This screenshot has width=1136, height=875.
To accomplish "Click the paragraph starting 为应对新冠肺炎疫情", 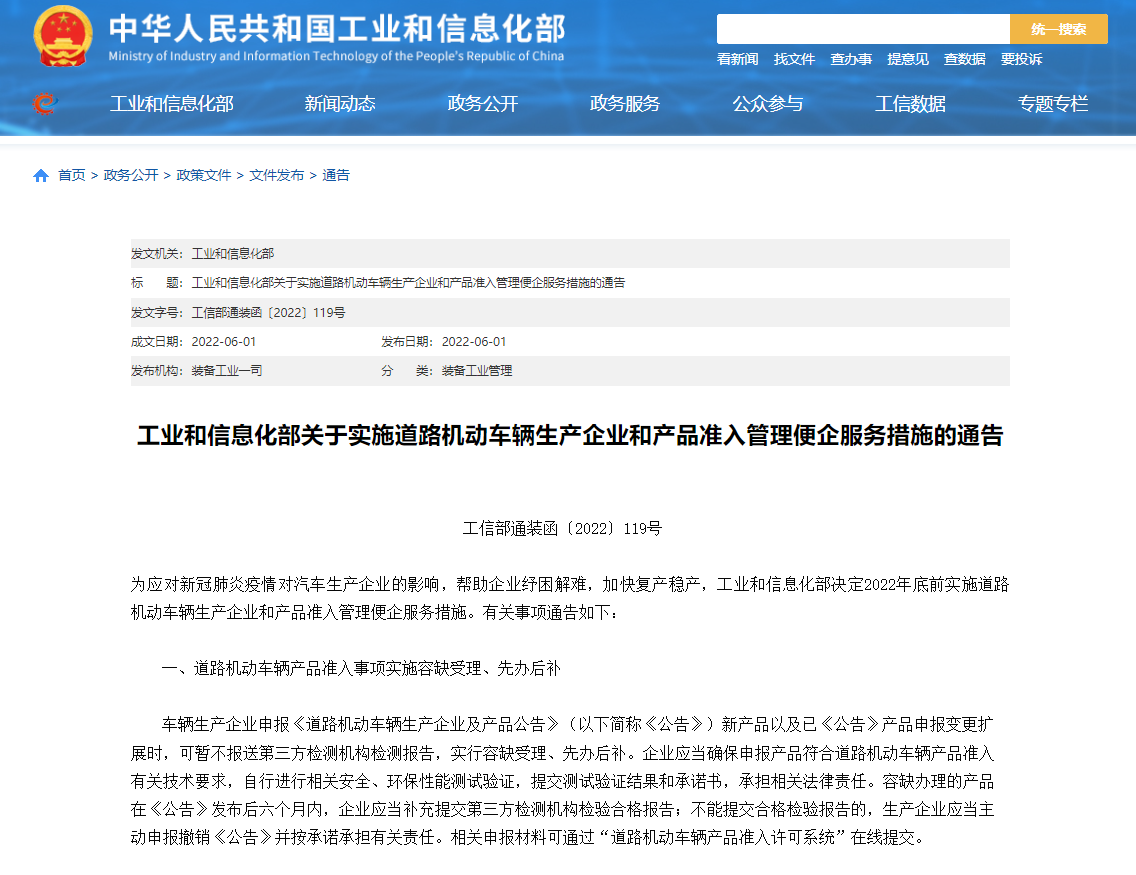I will [569, 598].
